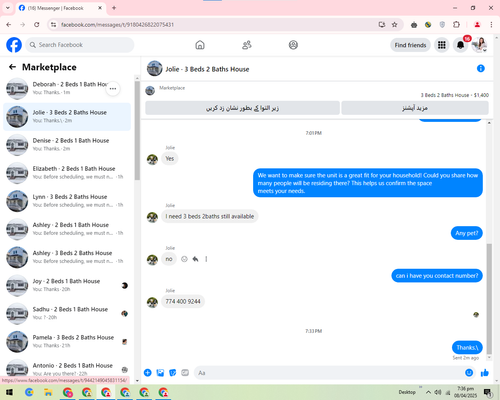
Task: Click Jolie's avatar in chat header
Action: click(155, 68)
